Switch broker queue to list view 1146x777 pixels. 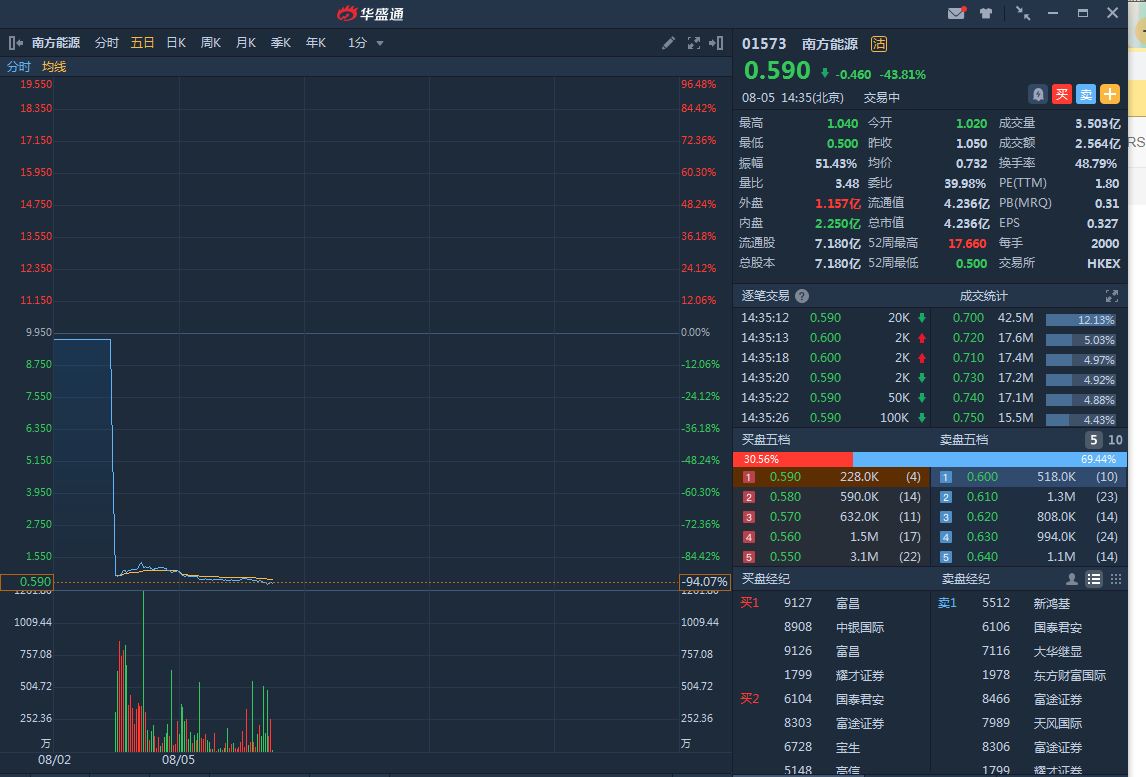tap(1093, 579)
